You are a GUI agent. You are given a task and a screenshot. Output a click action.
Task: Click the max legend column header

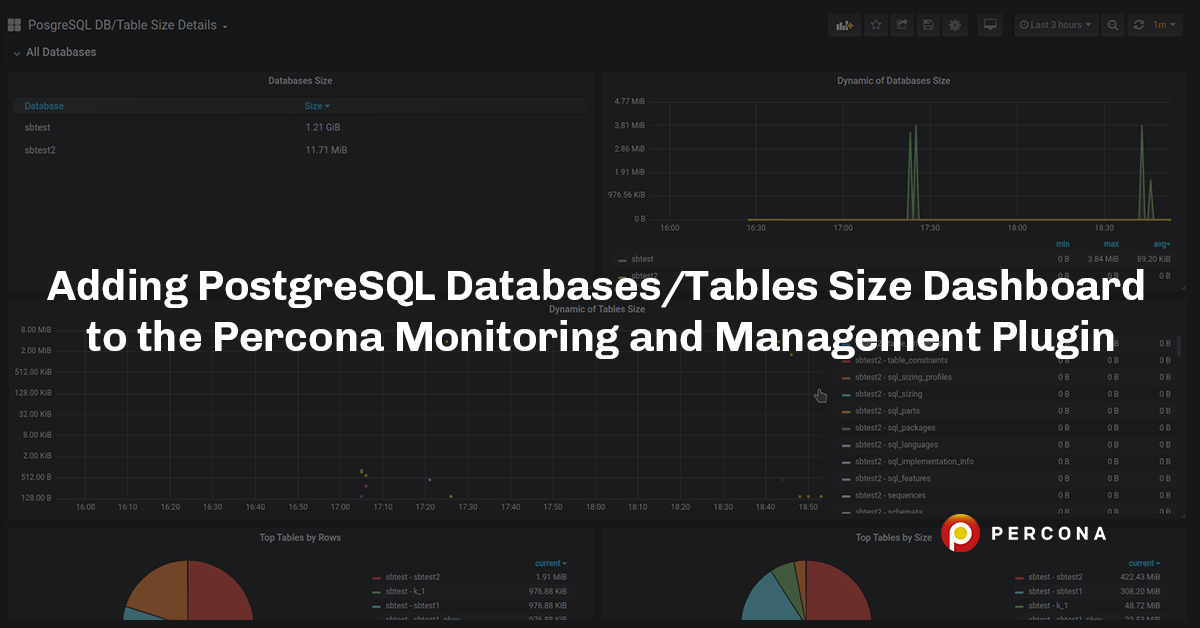point(1111,244)
